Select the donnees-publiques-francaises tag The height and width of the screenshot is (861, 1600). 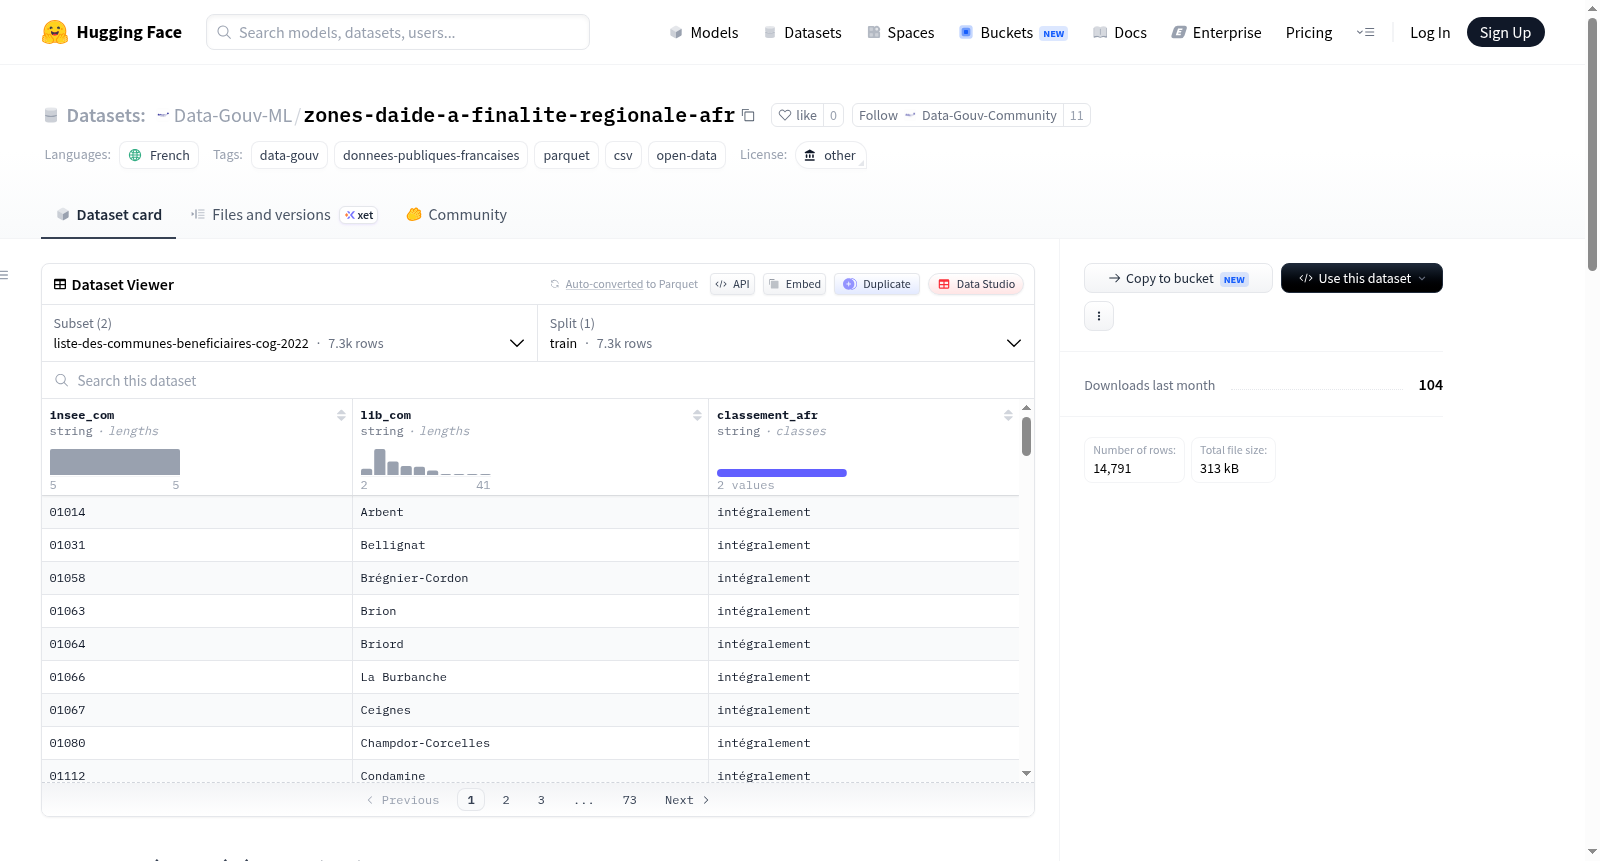pyautogui.click(x=431, y=155)
